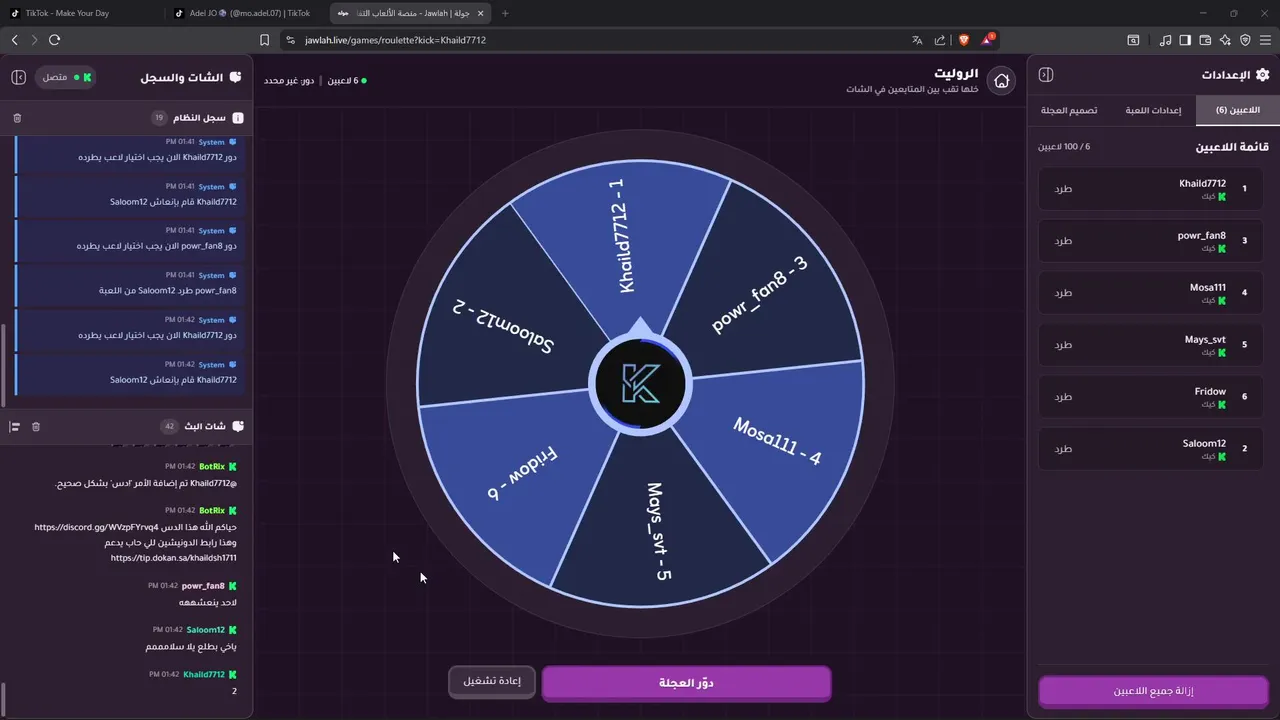Open a new browser tab with plus
This screenshot has width=1280, height=720.
(x=505, y=13)
